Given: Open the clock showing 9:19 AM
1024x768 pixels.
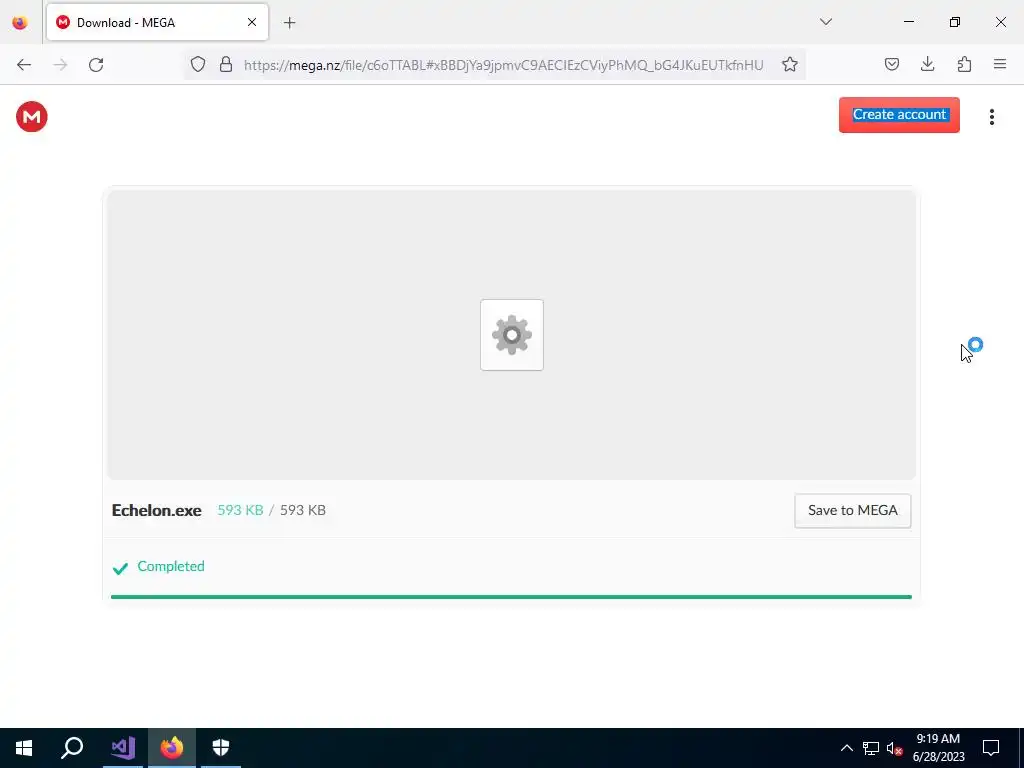Looking at the screenshot, I should [x=938, y=748].
